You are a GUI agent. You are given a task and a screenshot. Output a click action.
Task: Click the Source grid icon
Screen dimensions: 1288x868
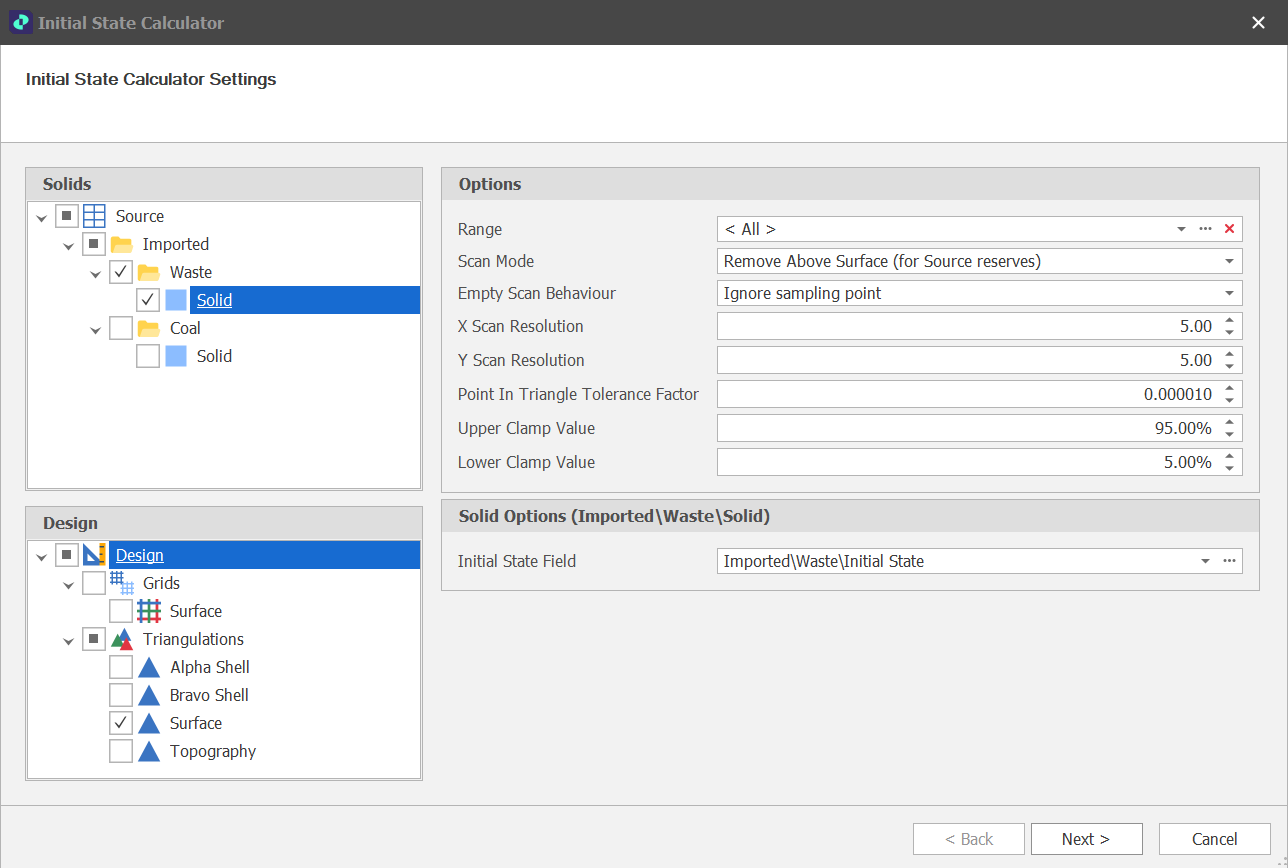point(95,216)
